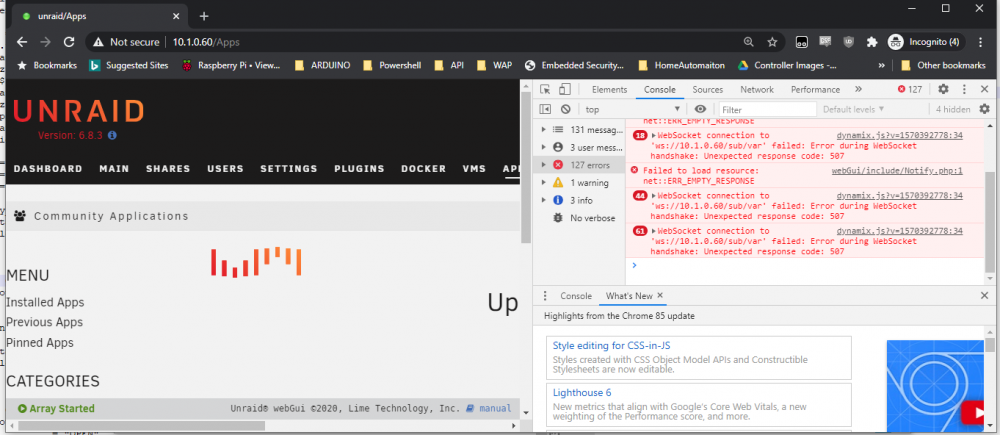Click the 127 error count badge
The image size is (1000, 435).
pyautogui.click(x=909, y=89)
